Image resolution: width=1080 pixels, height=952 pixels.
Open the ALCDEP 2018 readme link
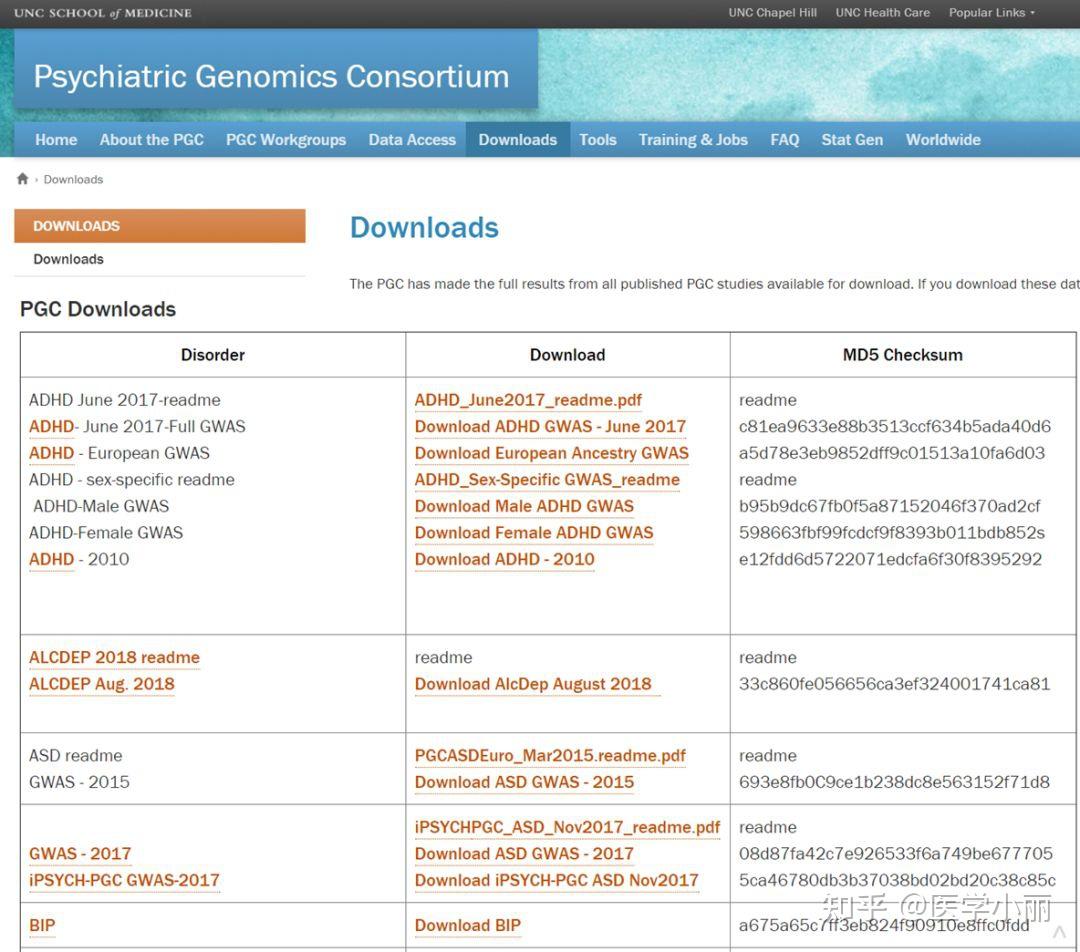point(114,658)
